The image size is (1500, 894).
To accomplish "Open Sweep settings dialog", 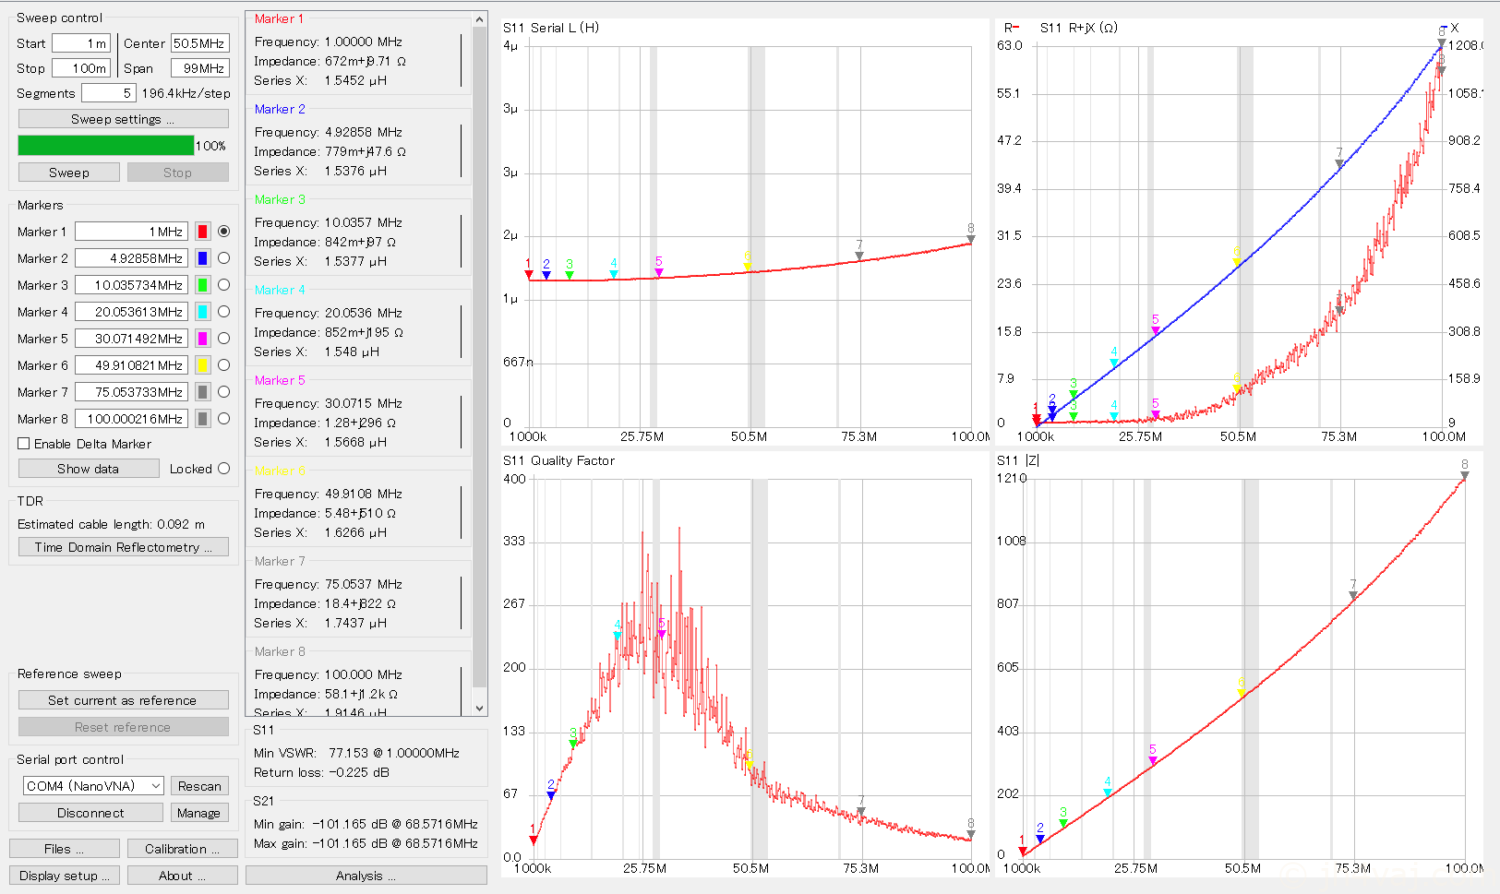I will [123, 119].
